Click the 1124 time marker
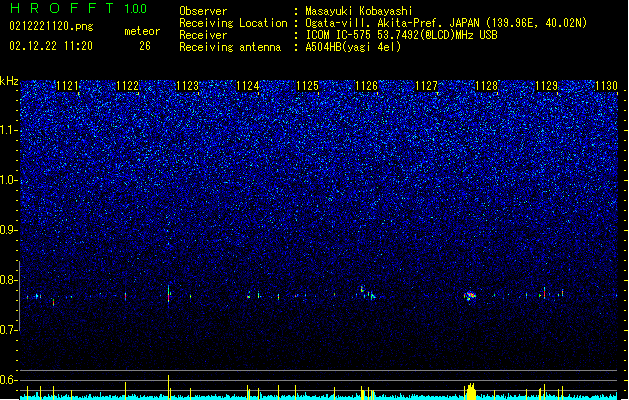Viewport: 629px width, 400px height. [x=248, y=86]
